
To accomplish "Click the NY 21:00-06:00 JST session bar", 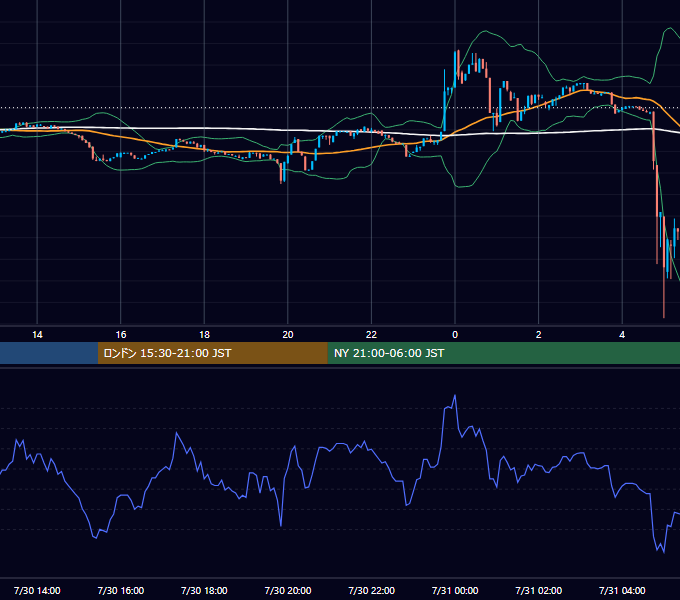I will [x=503, y=353].
